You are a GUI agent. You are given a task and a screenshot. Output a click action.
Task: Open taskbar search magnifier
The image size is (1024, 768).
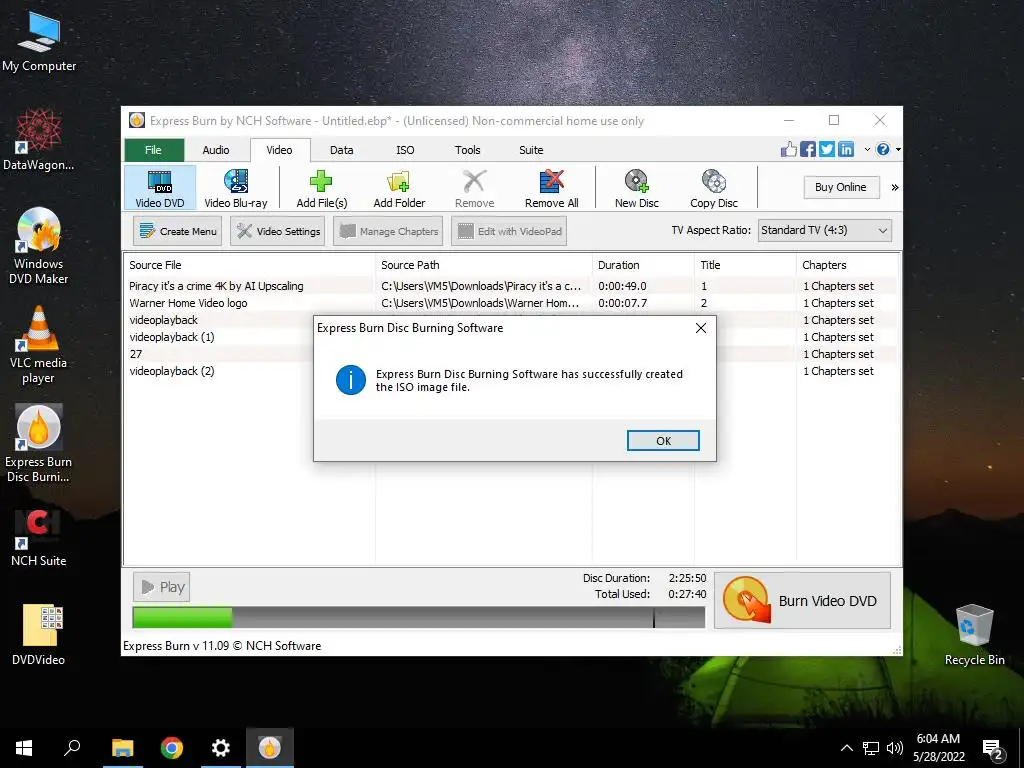pos(72,748)
